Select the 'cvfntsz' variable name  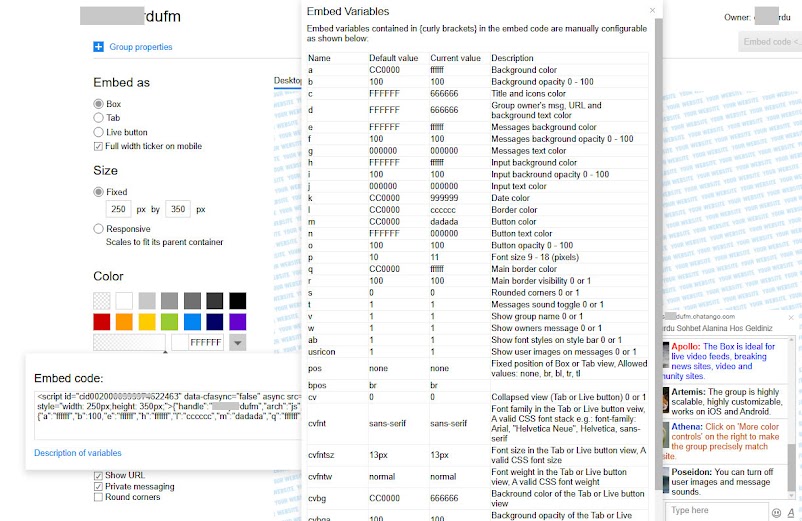pyautogui.click(x=321, y=455)
